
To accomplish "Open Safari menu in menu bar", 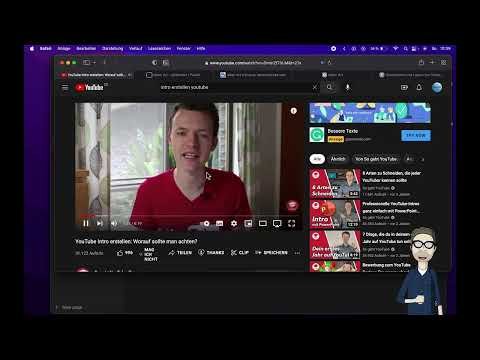I will point(46,49).
